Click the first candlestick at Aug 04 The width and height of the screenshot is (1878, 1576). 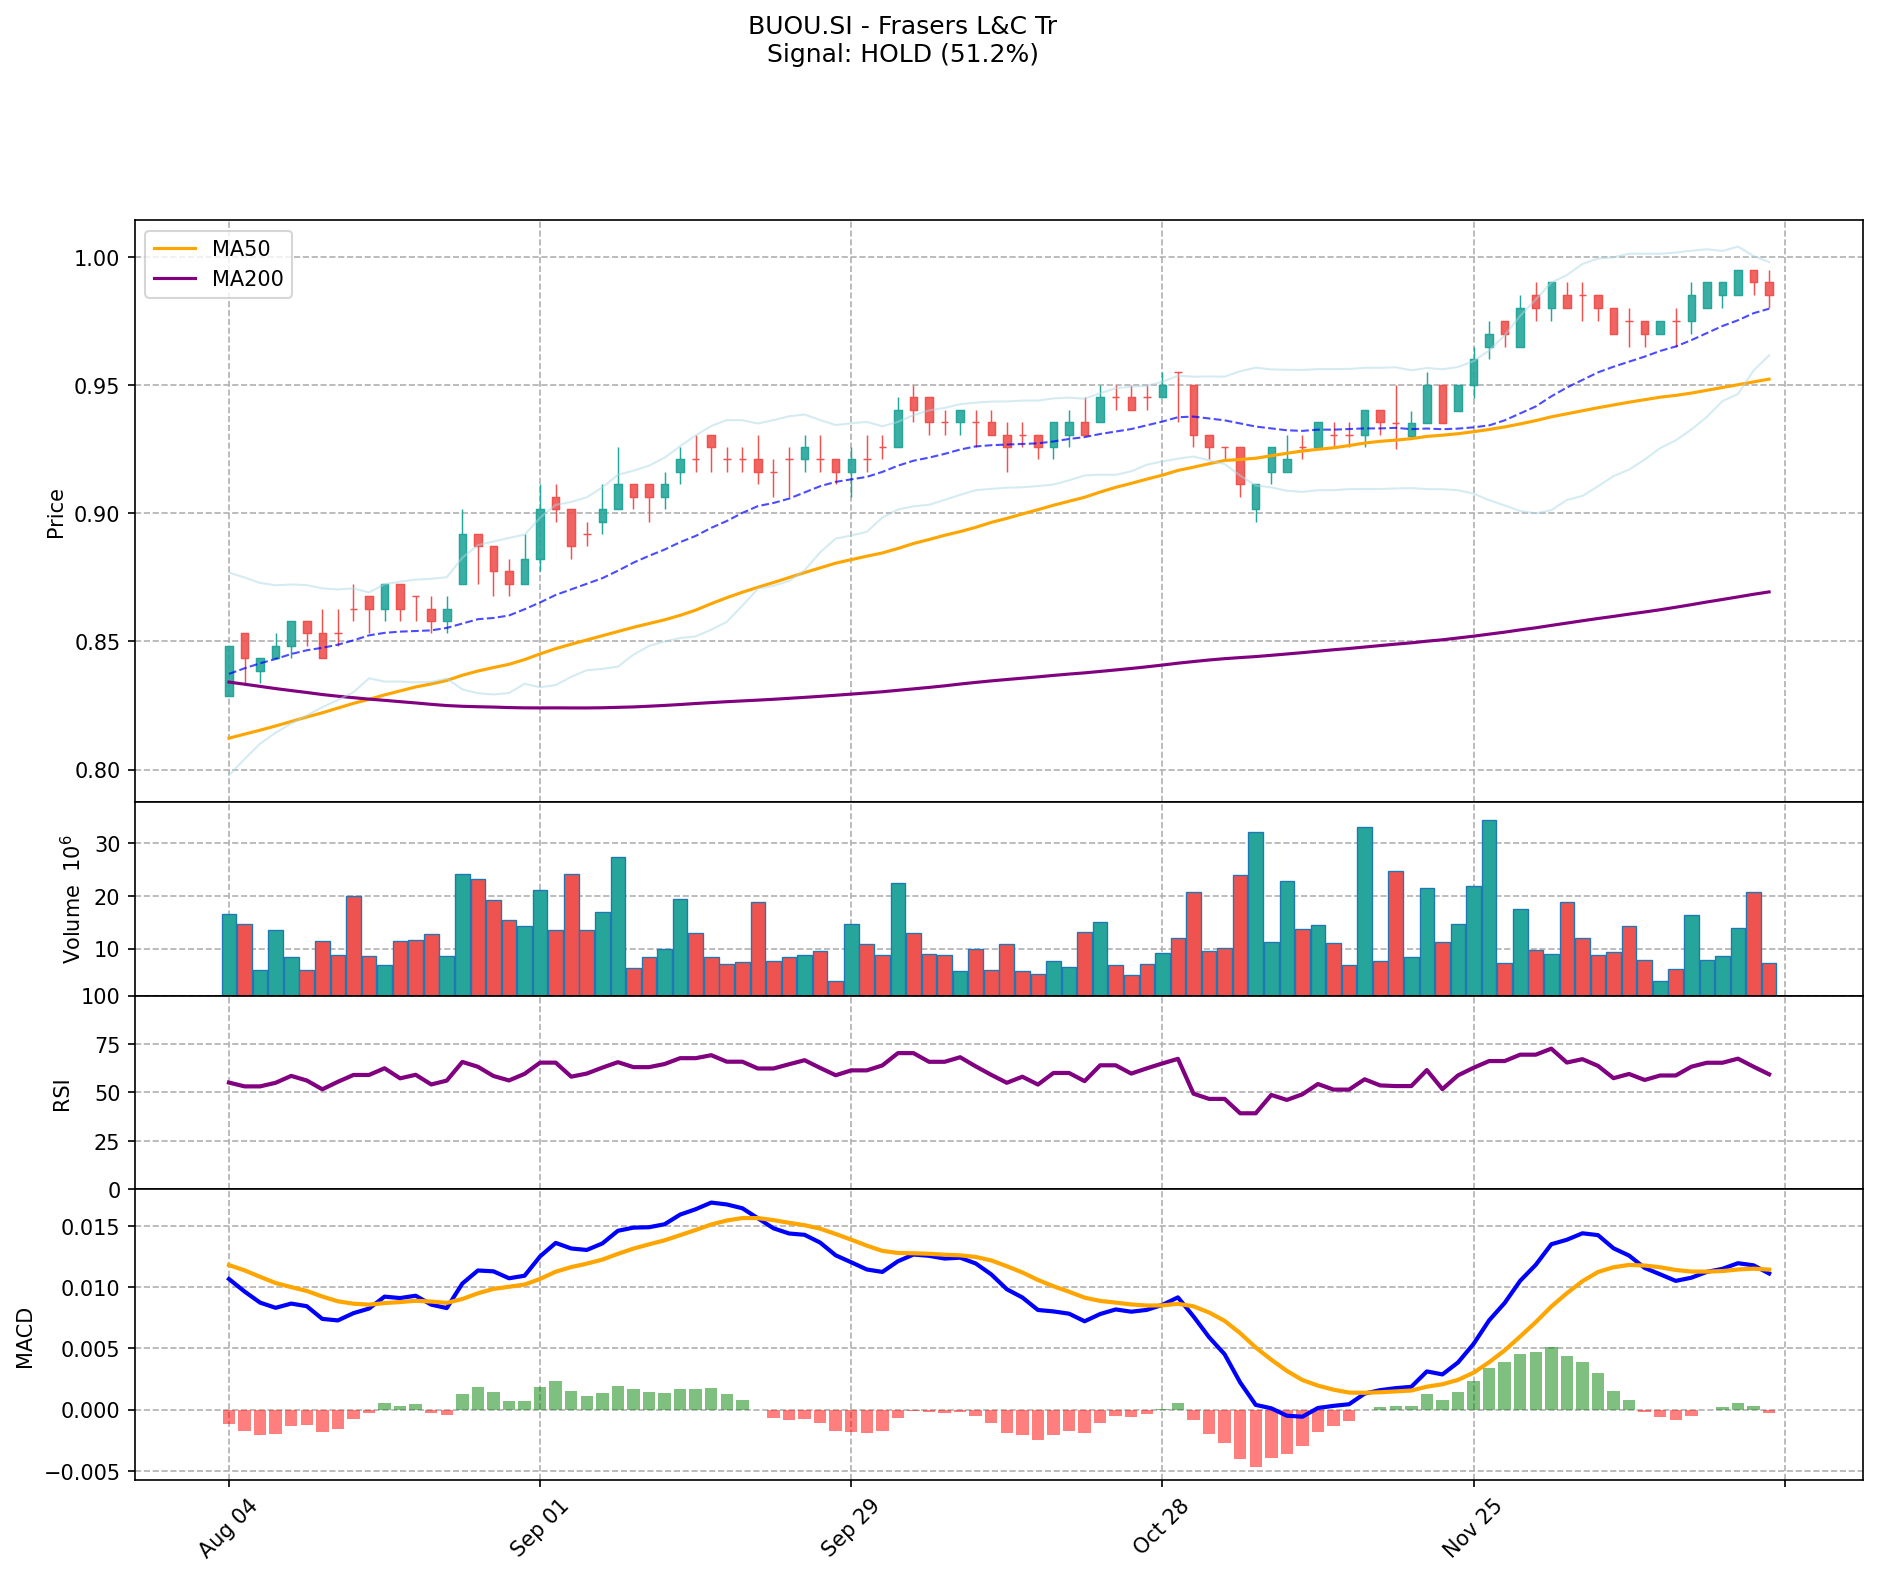tap(229, 671)
